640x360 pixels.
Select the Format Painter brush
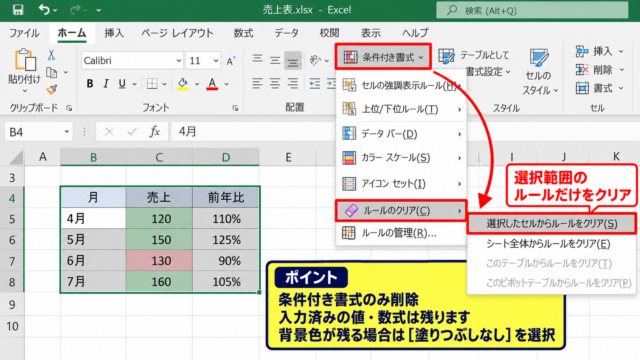51,90
